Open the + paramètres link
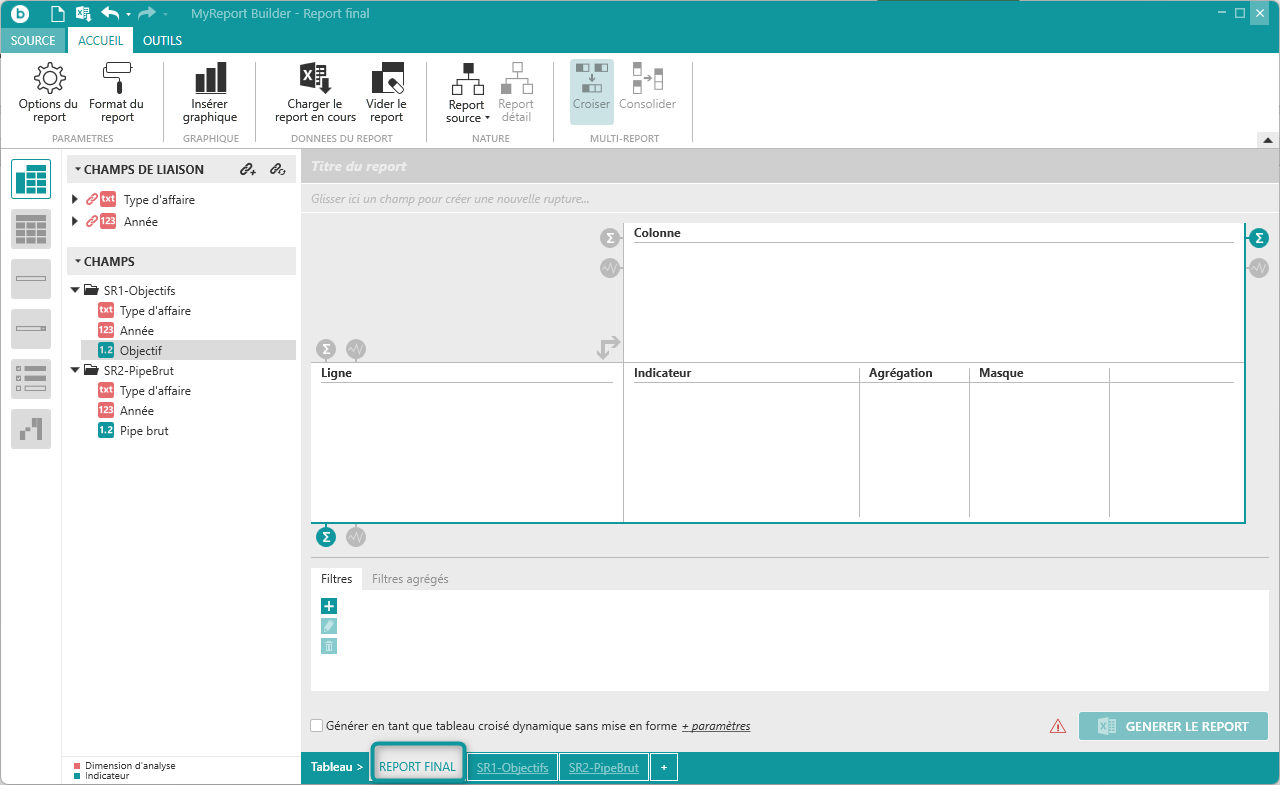Viewport: 1280px width, 785px height. 716,726
